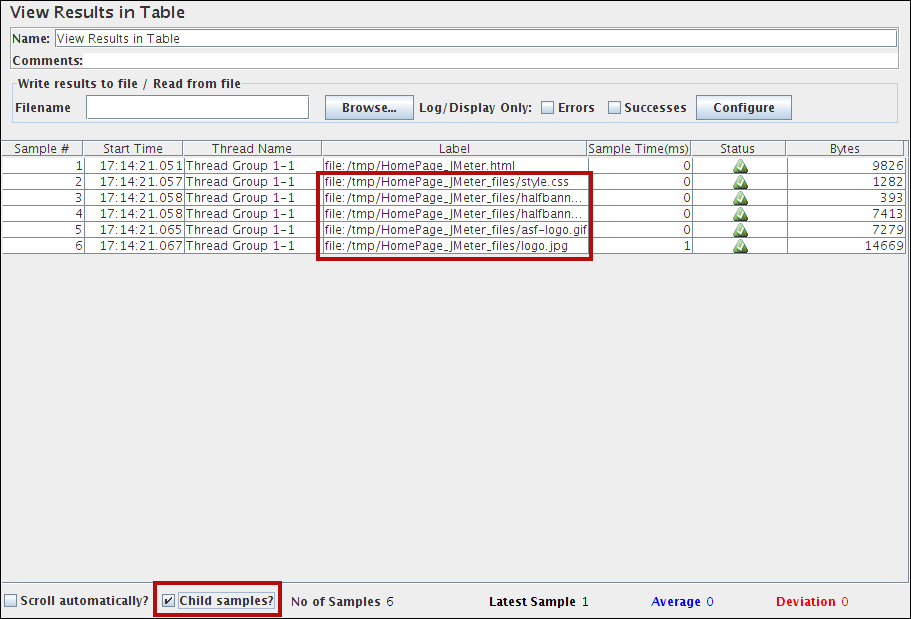Viewport: 911px width, 619px height.
Task: Open the Configure dialog button
Action: point(743,108)
